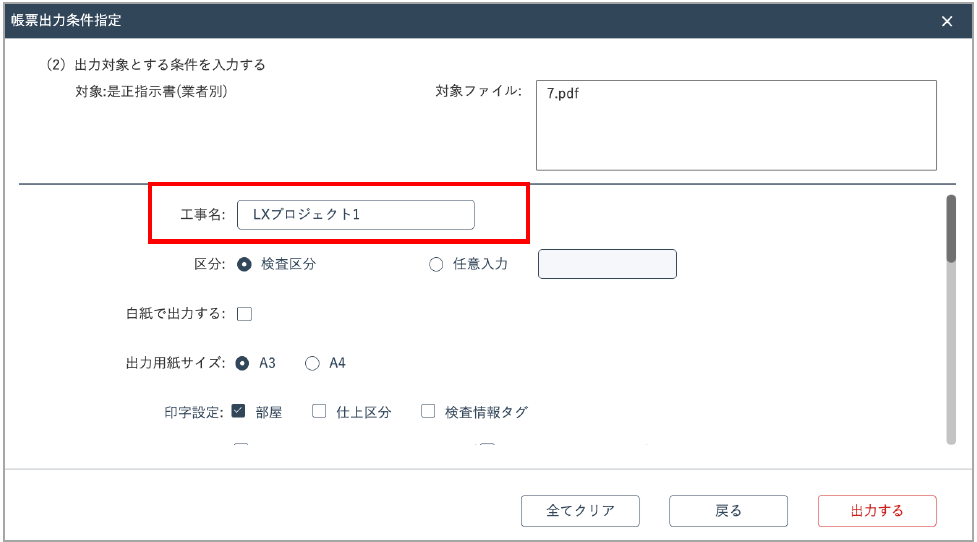Switch output paper size to A4
Image resolution: width=977 pixels, height=542 pixels.
tap(312, 363)
